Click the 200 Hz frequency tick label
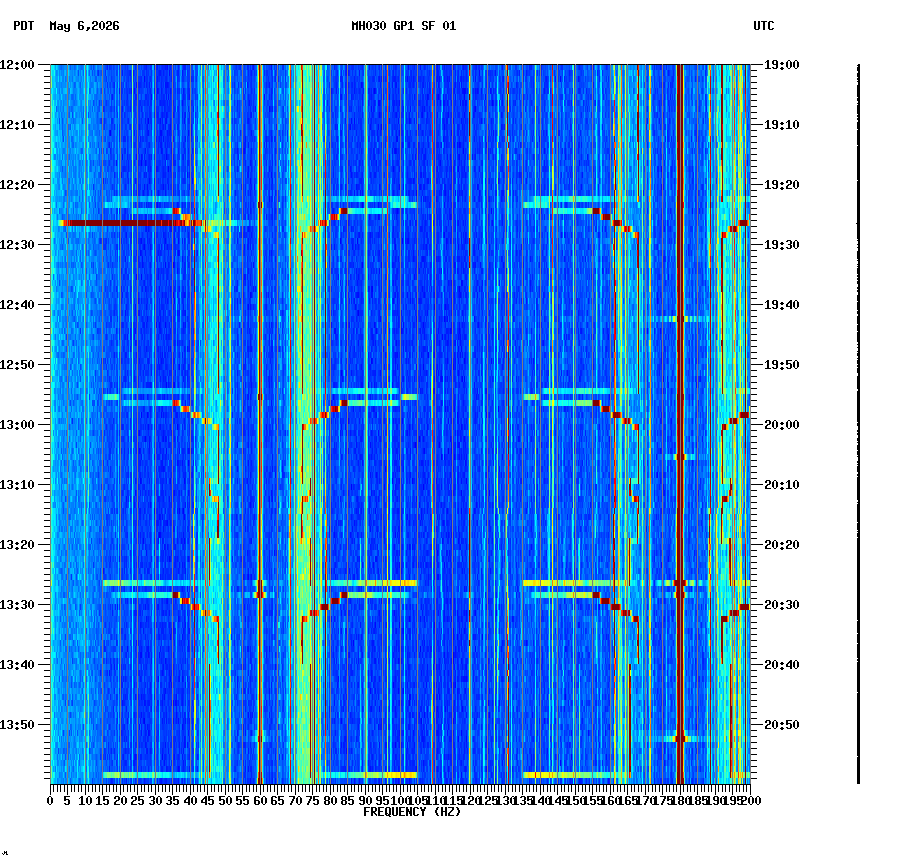This screenshot has height=864, width=902. point(751,801)
